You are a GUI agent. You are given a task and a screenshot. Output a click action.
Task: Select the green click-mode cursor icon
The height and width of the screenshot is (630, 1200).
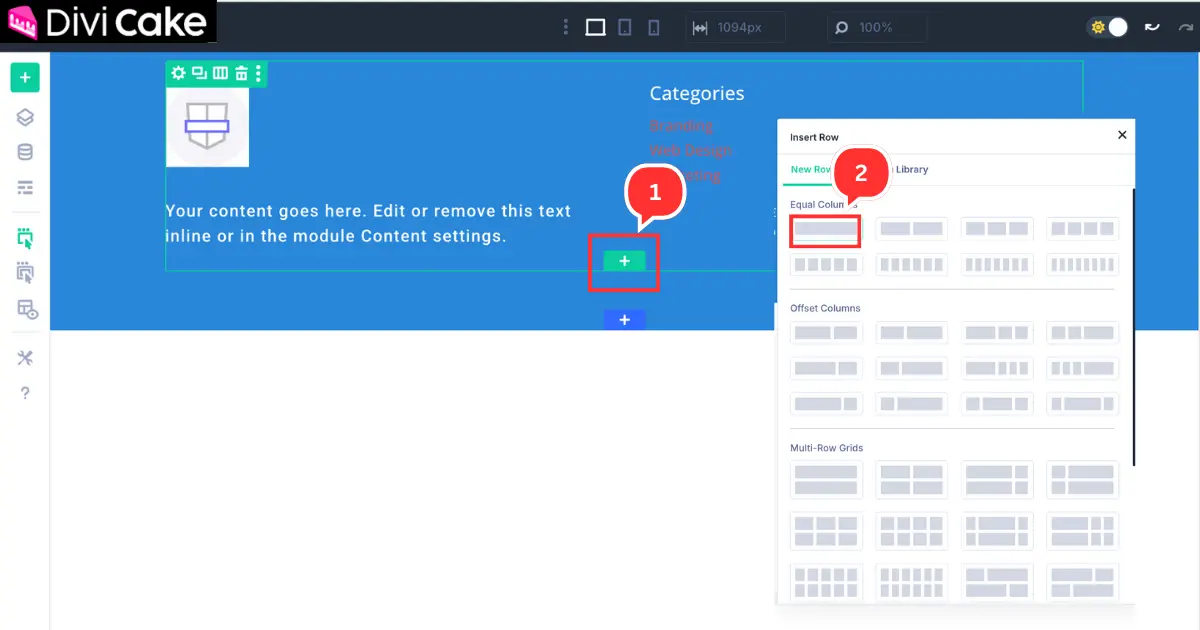pyautogui.click(x=25, y=238)
